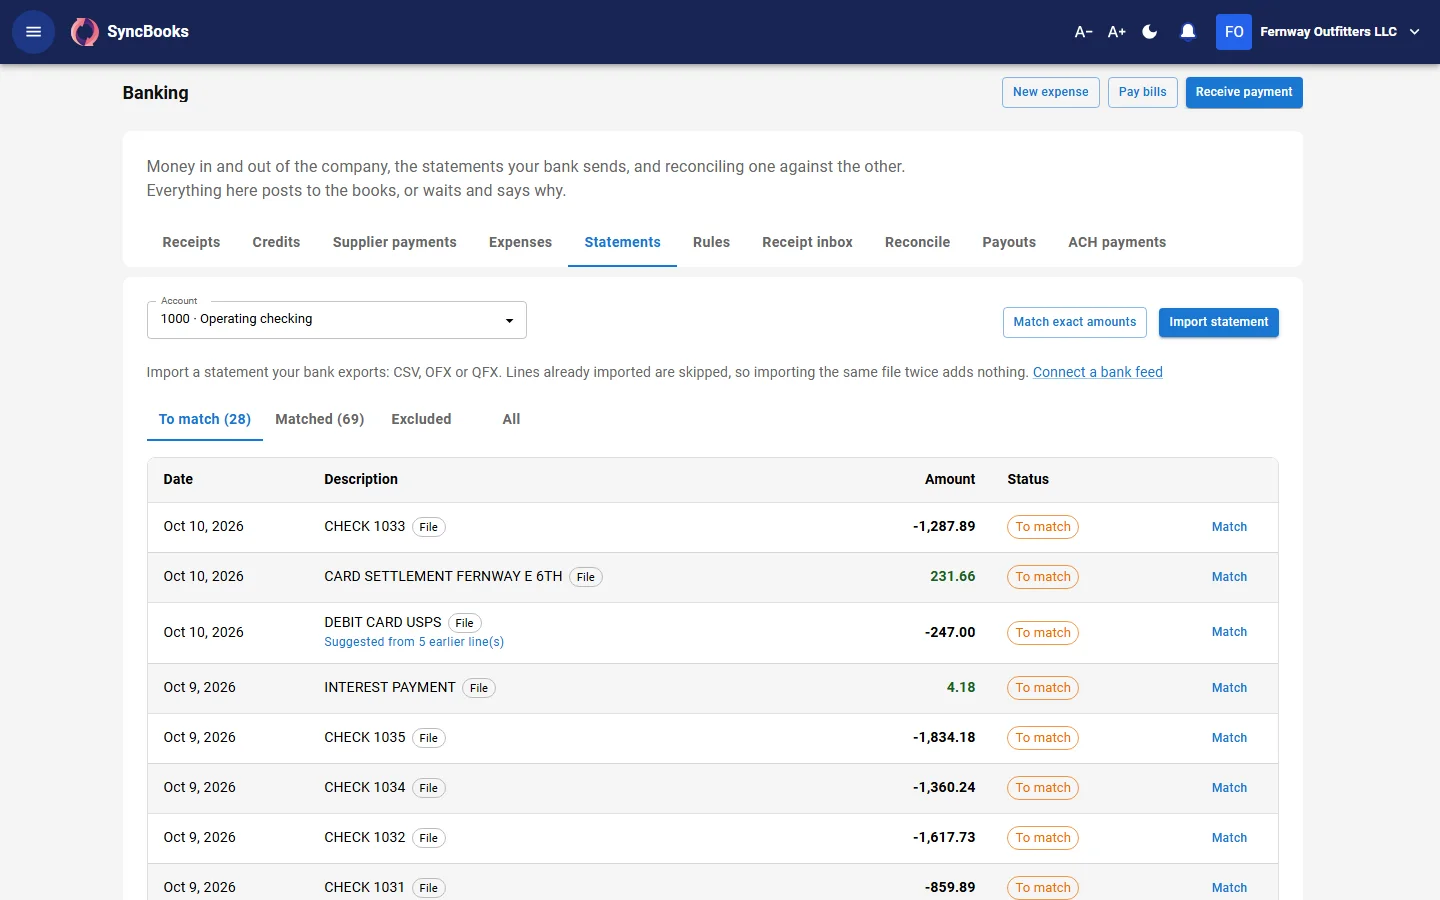The height and width of the screenshot is (900, 1440).
Task: Click Match exact amounts button
Action: point(1074,322)
